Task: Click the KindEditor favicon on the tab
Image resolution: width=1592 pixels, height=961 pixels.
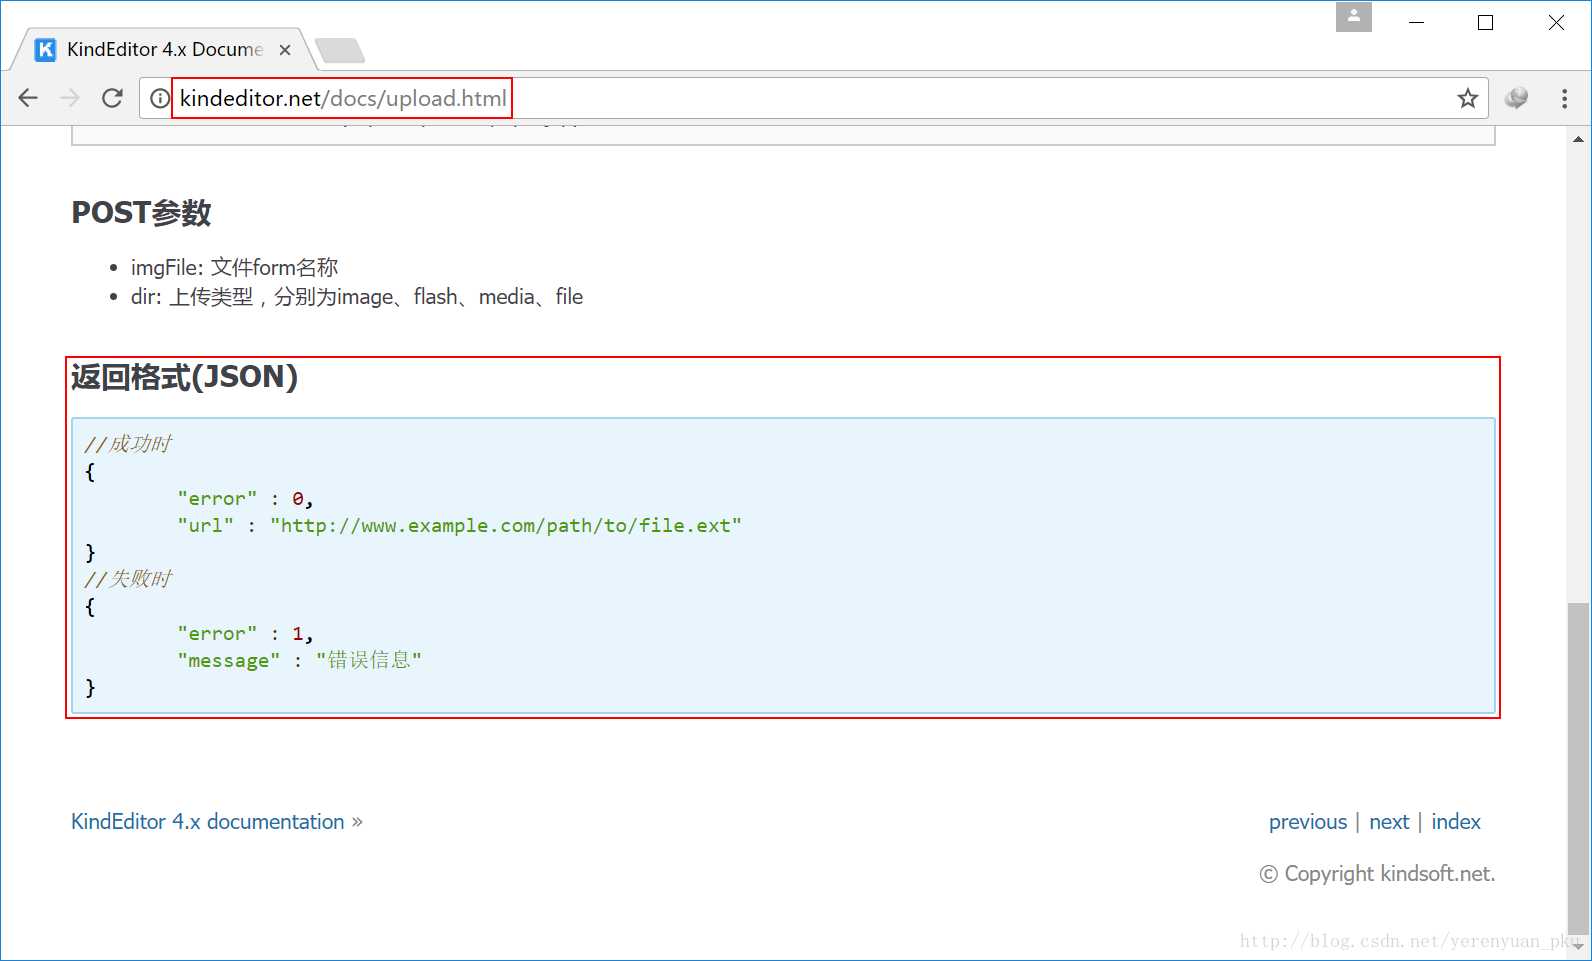Action: click(46, 49)
